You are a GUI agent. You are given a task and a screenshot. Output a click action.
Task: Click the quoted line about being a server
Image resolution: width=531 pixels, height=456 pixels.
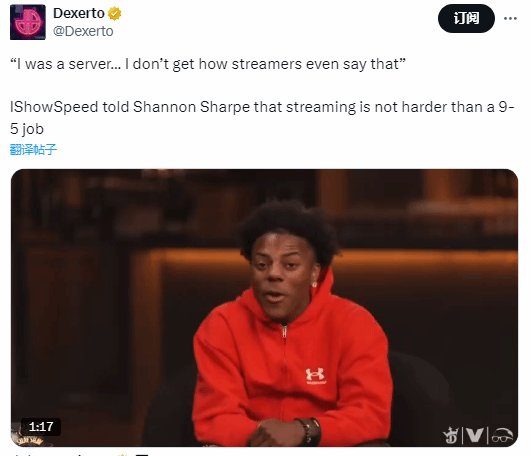coord(208,64)
